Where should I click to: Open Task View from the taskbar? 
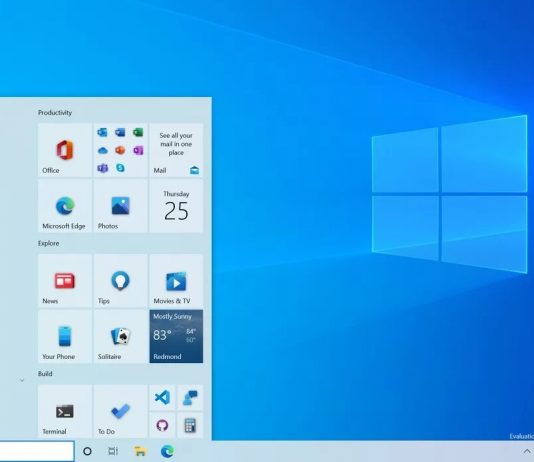coord(113,451)
